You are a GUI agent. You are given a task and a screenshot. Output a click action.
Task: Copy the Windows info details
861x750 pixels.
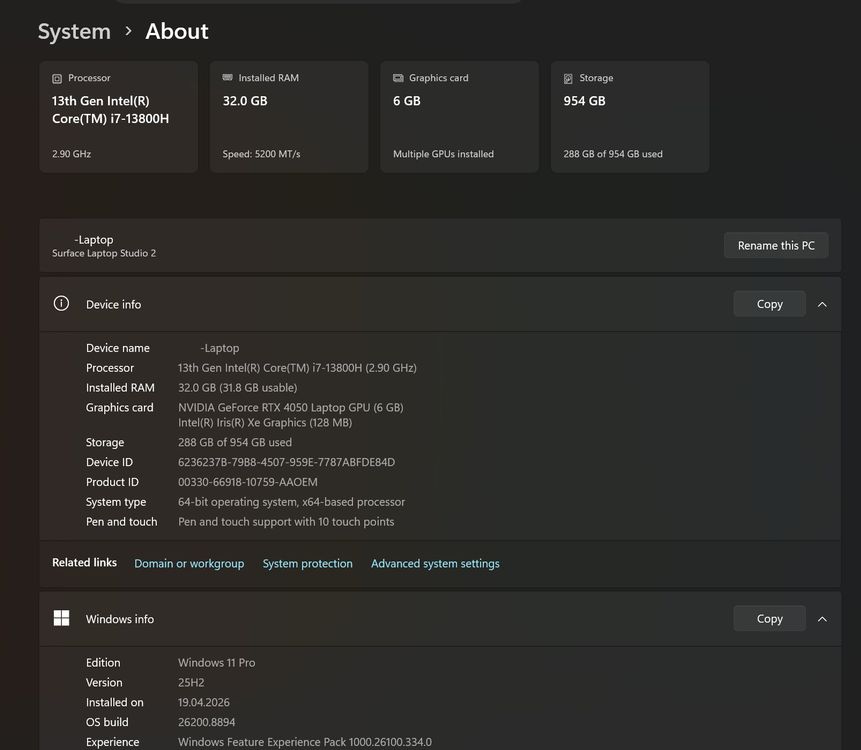click(x=769, y=618)
